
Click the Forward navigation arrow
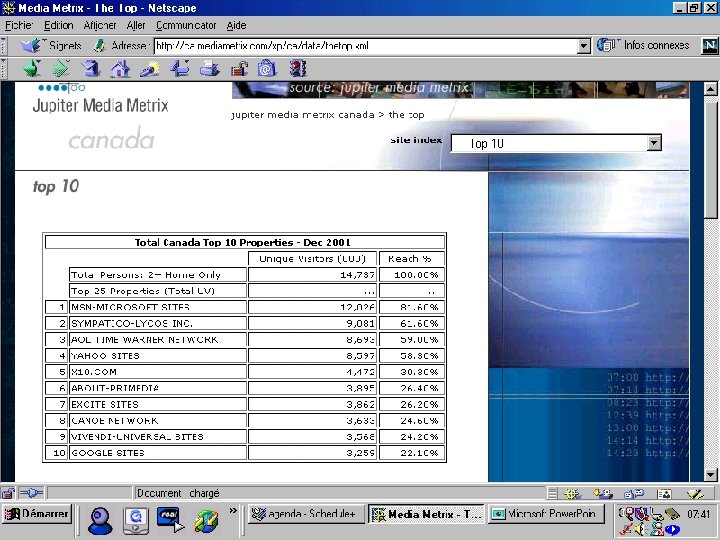pyautogui.click(x=61, y=69)
